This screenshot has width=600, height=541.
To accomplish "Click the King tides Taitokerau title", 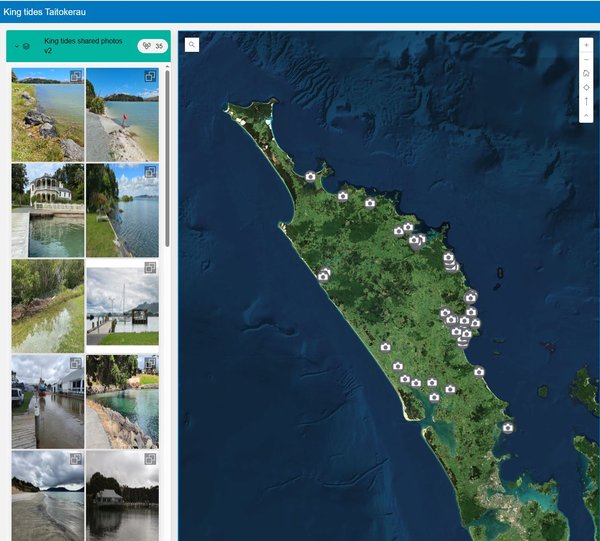I will tap(44, 12).
